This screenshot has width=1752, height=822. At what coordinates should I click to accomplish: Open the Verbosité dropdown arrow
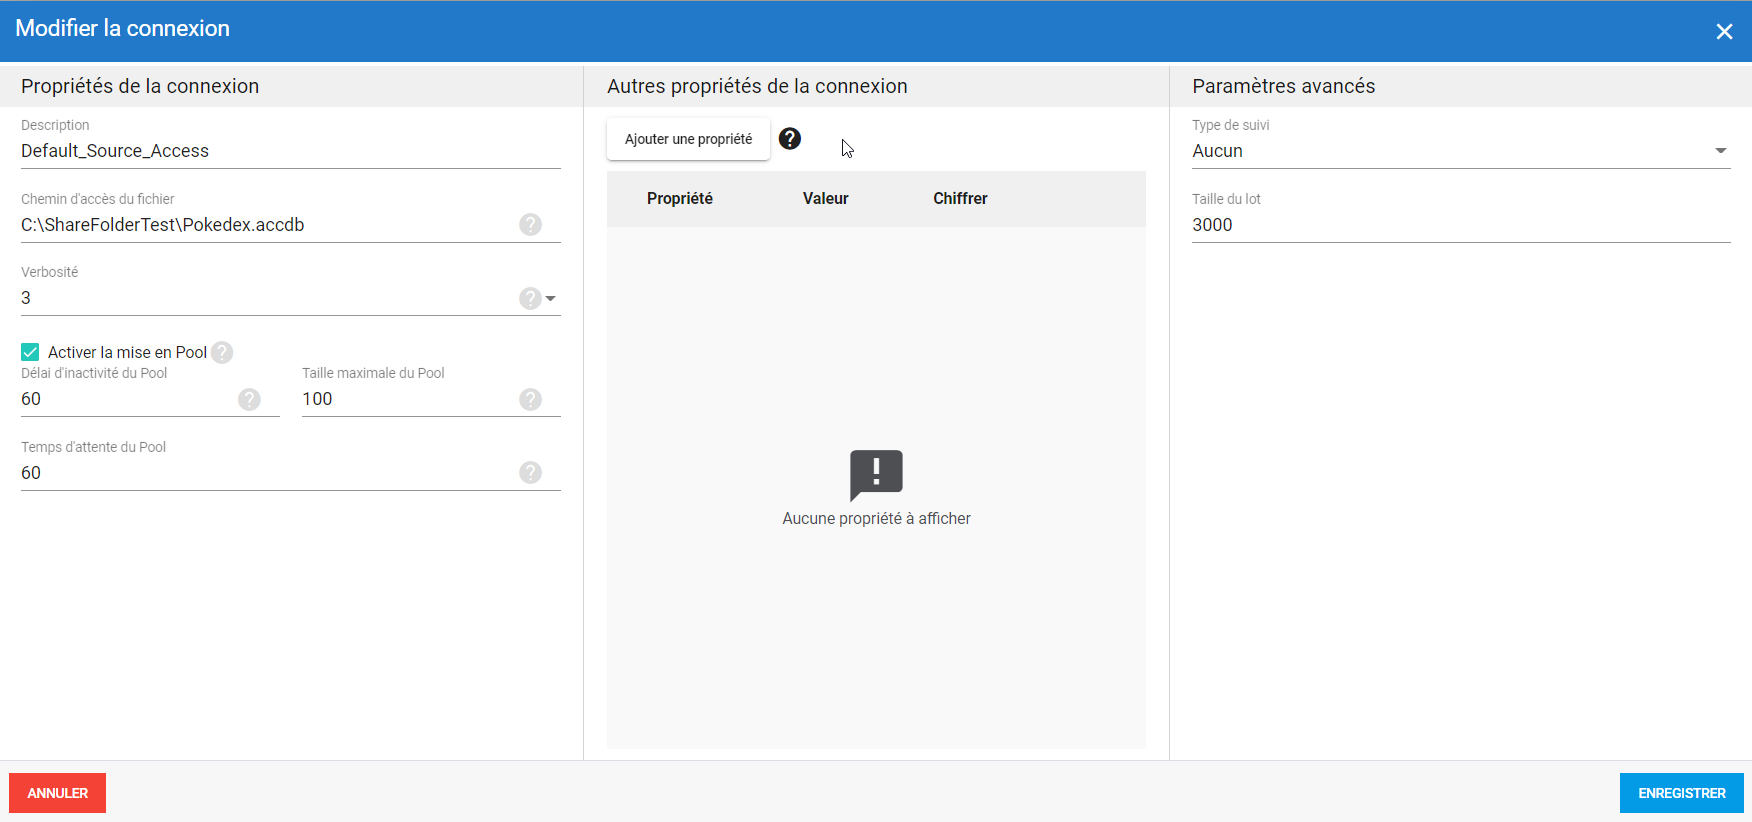click(x=551, y=298)
